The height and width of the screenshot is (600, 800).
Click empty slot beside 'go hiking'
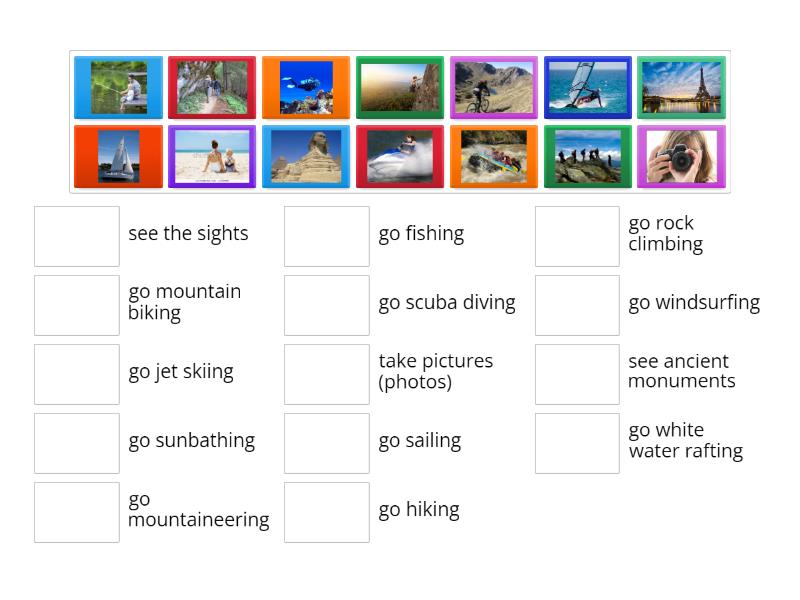(x=327, y=512)
